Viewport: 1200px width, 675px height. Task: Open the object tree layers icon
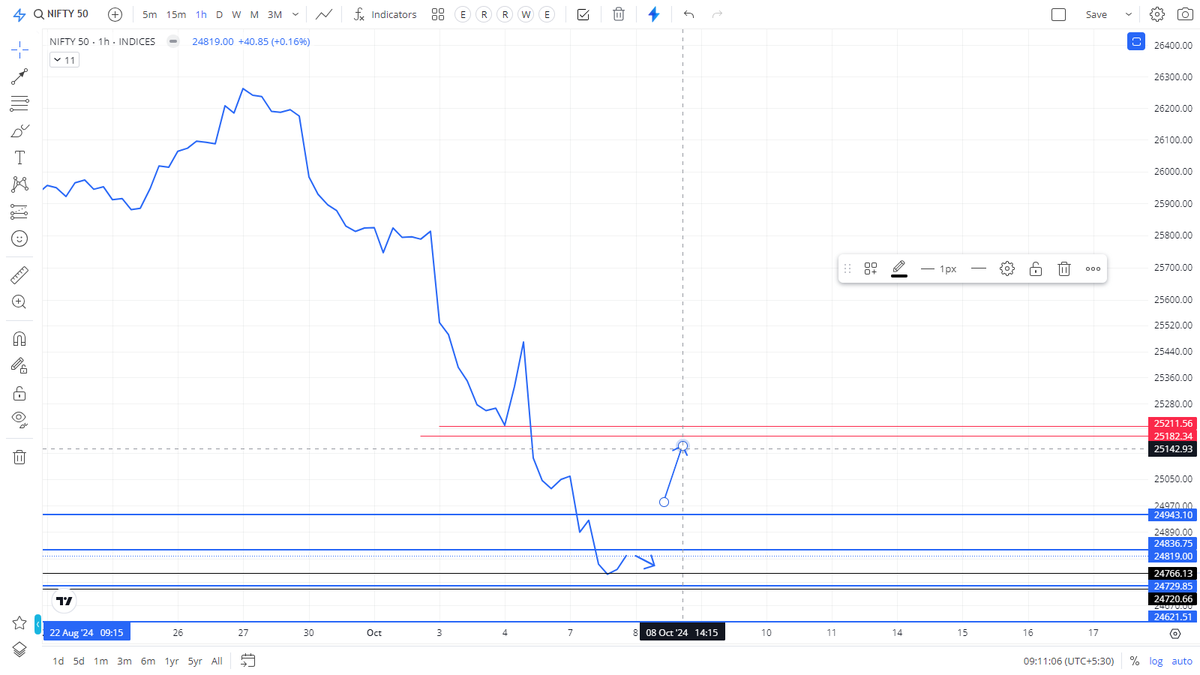(19, 649)
